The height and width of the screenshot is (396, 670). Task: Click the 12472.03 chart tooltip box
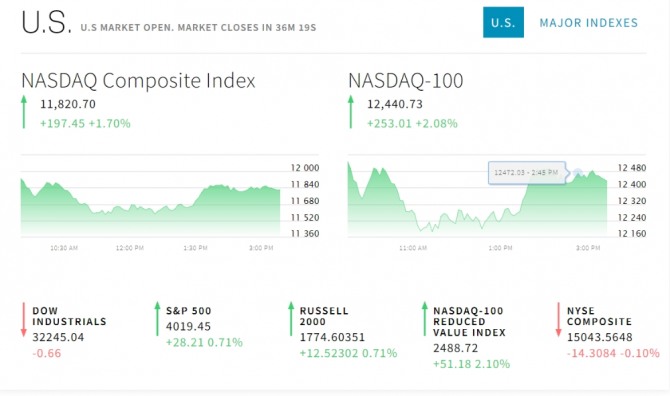pyautogui.click(x=527, y=173)
